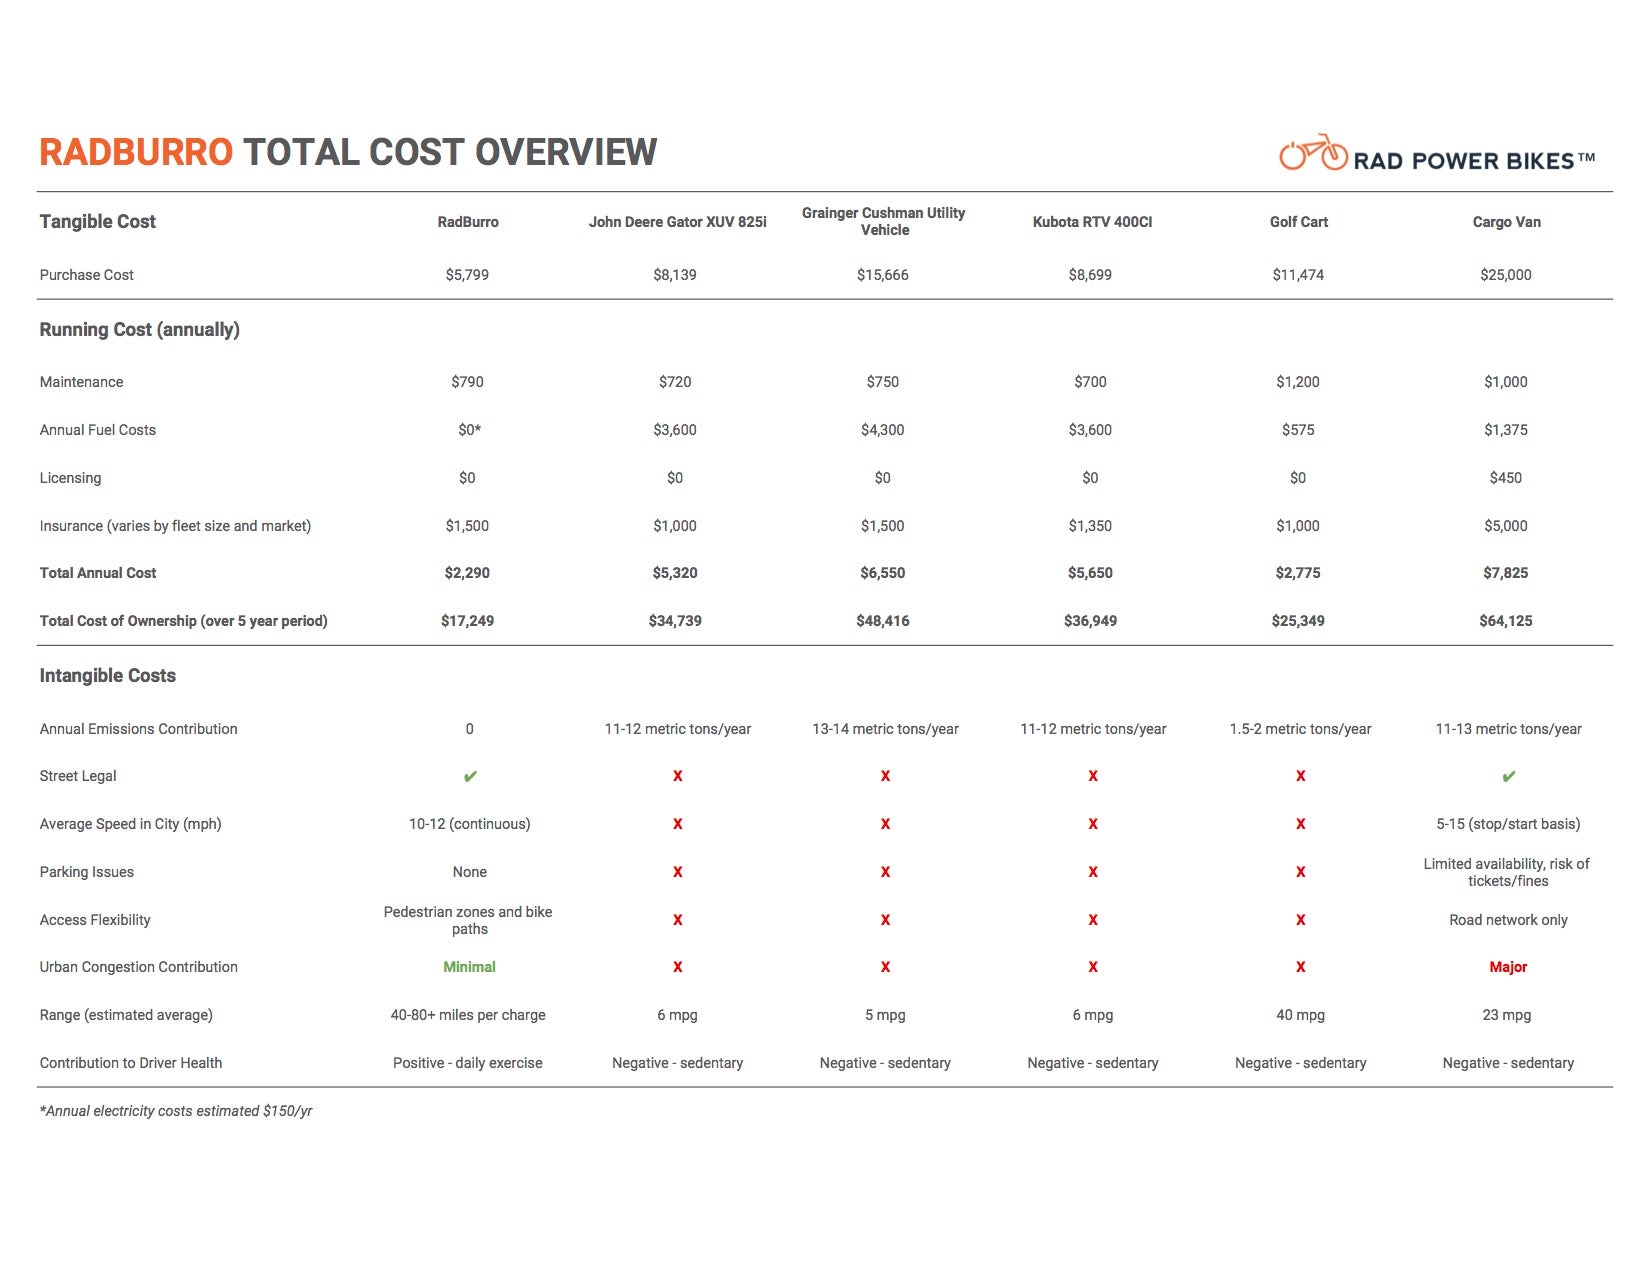Click the Rad Power Bikes bicycle logo icon
This screenshot has width=1650, height=1275.
tap(1313, 152)
